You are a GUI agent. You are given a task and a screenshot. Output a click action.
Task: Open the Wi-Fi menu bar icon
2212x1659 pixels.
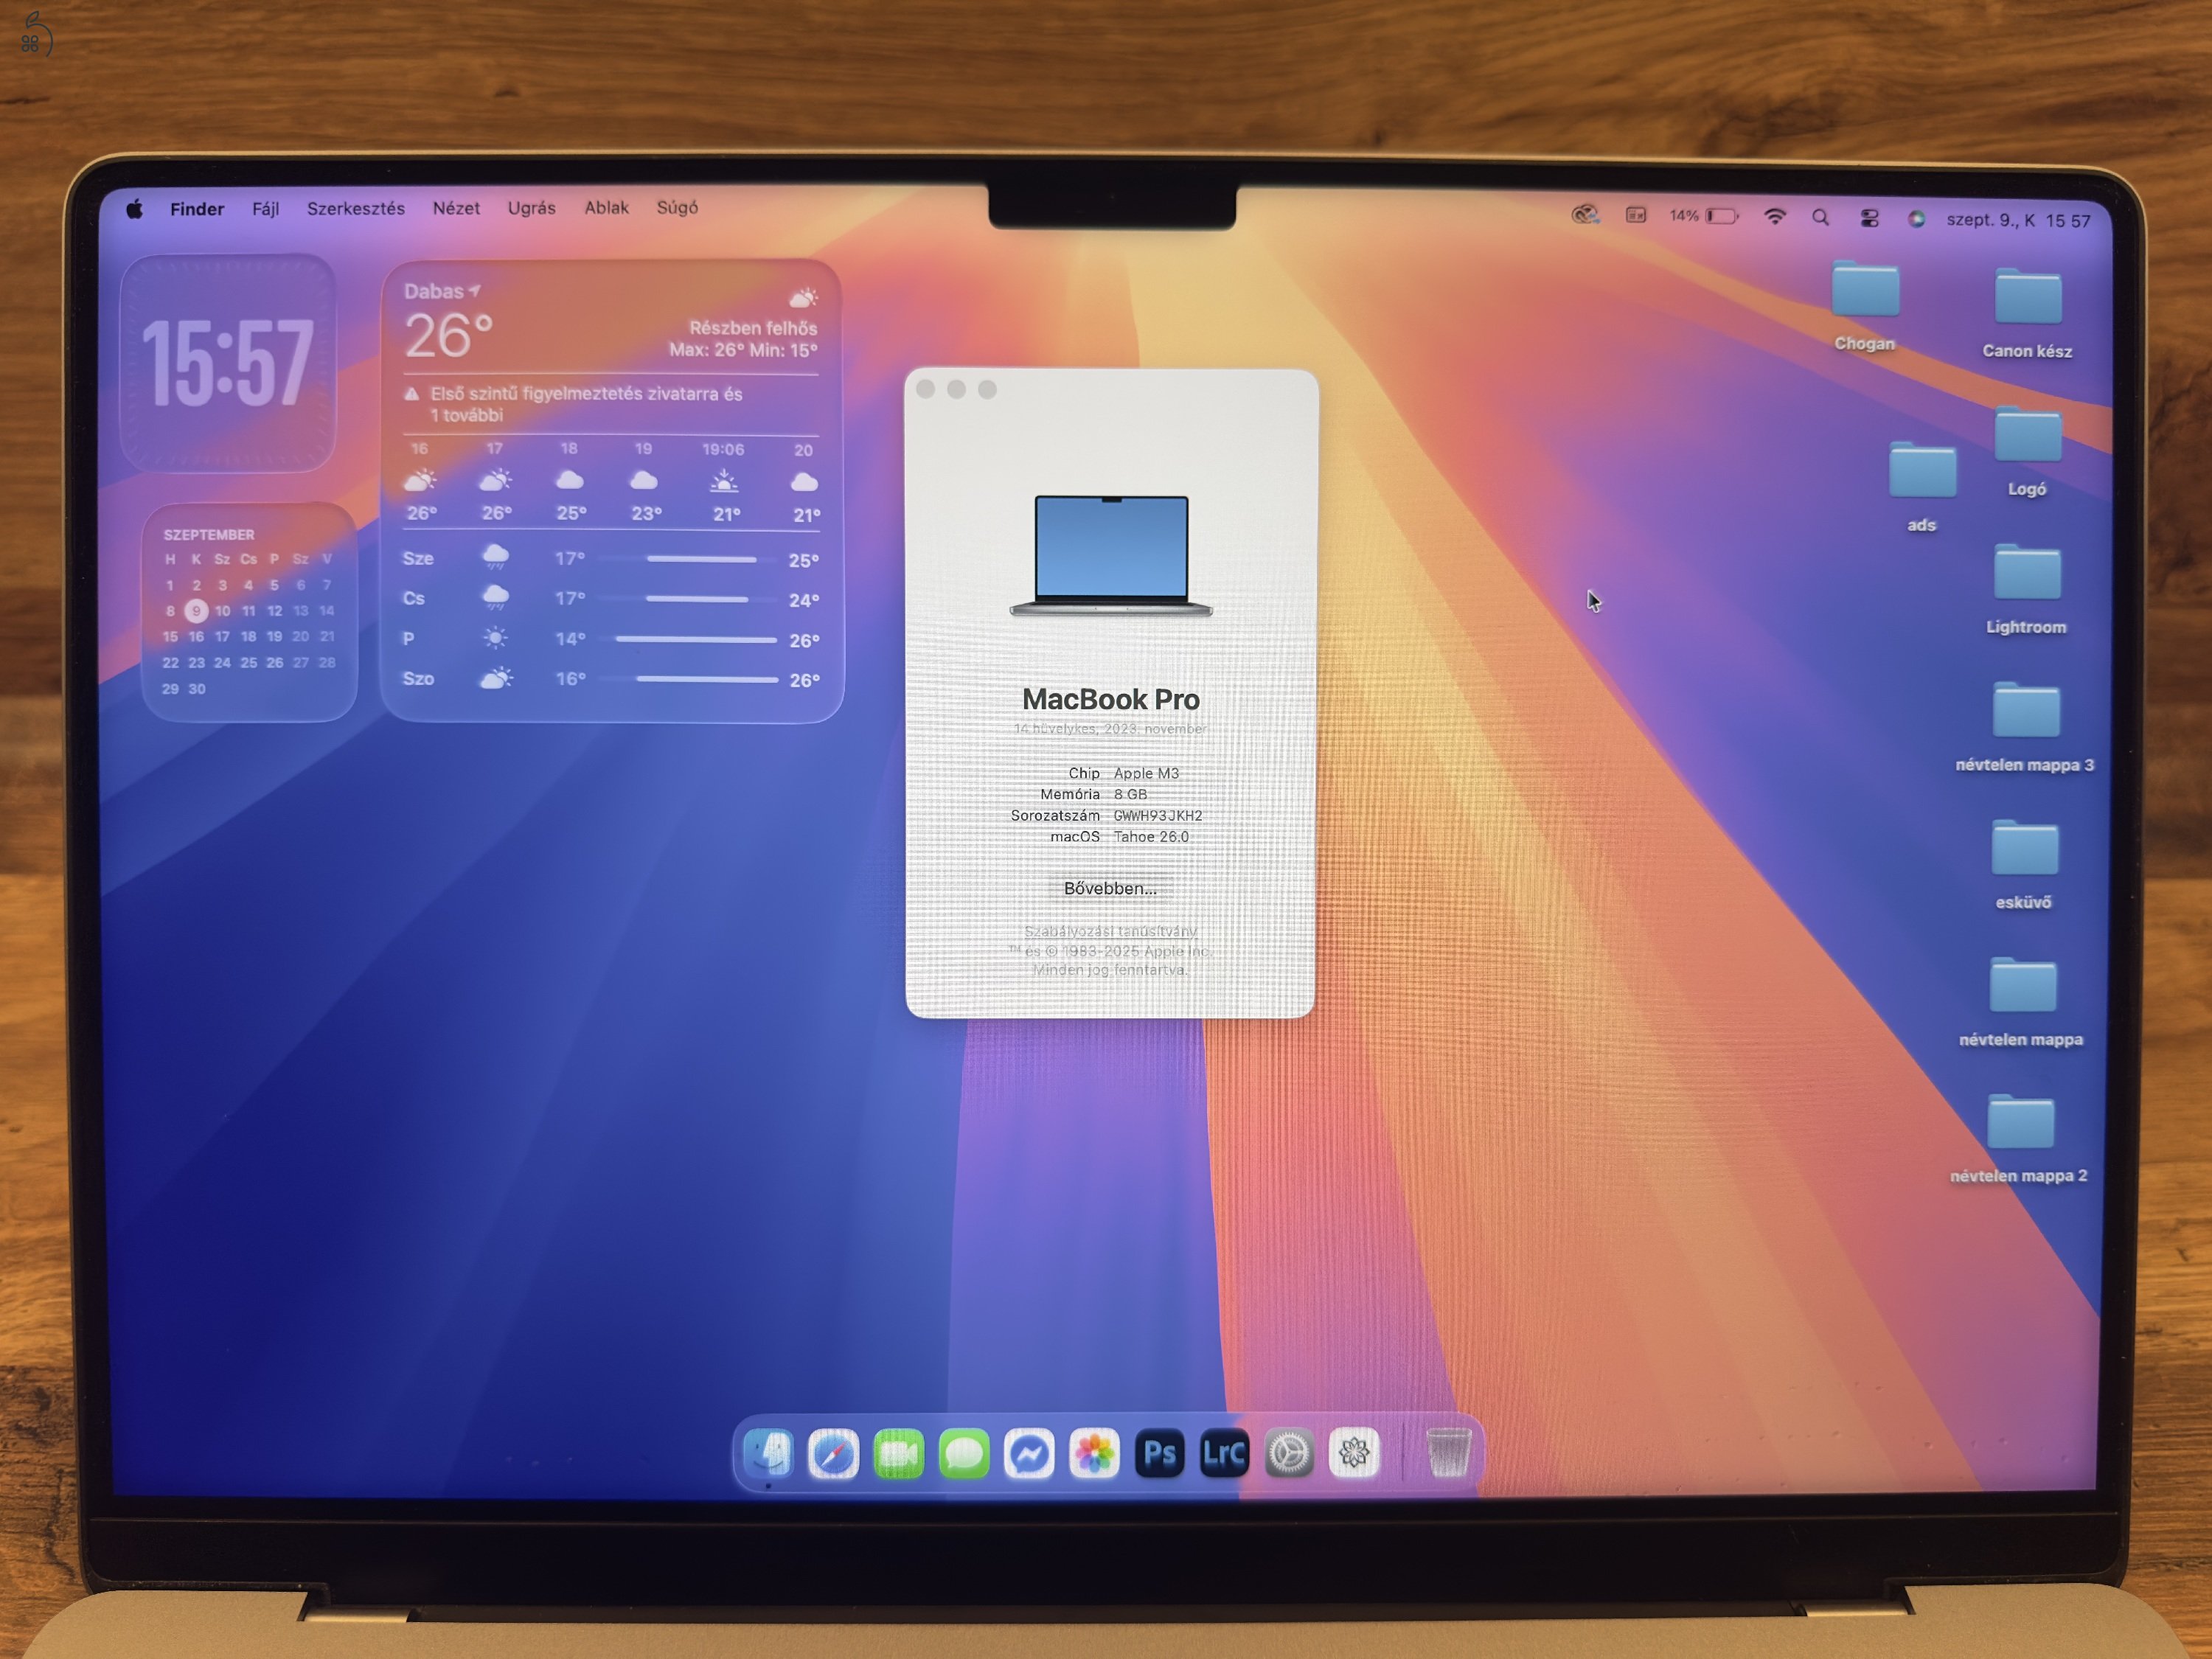tap(1775, 216)
